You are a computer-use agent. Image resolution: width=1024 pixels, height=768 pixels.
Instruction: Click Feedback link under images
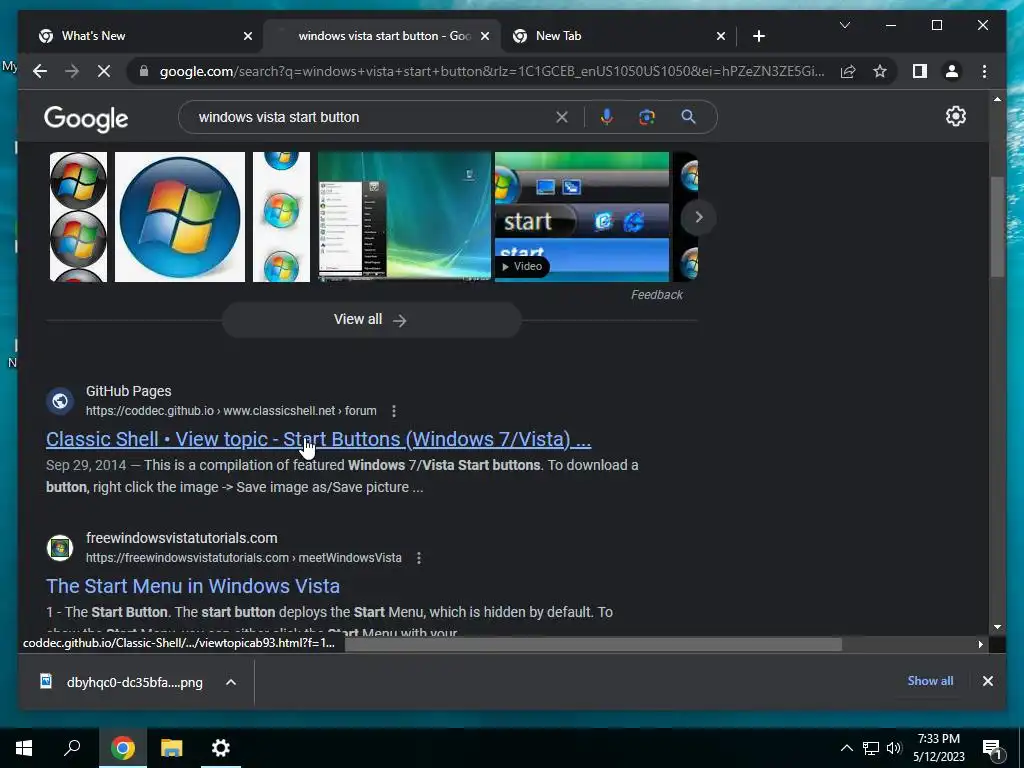click(656, 295)
